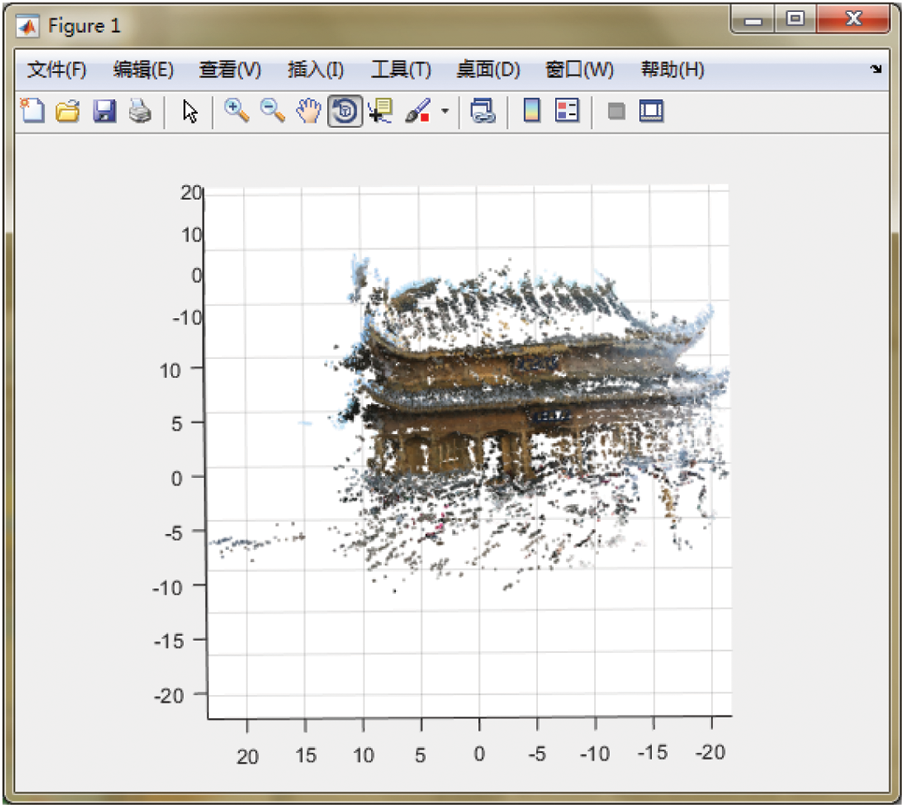The image size is (905, 808).
Task: Click the Open File folder icon
Action: [67, 111]
